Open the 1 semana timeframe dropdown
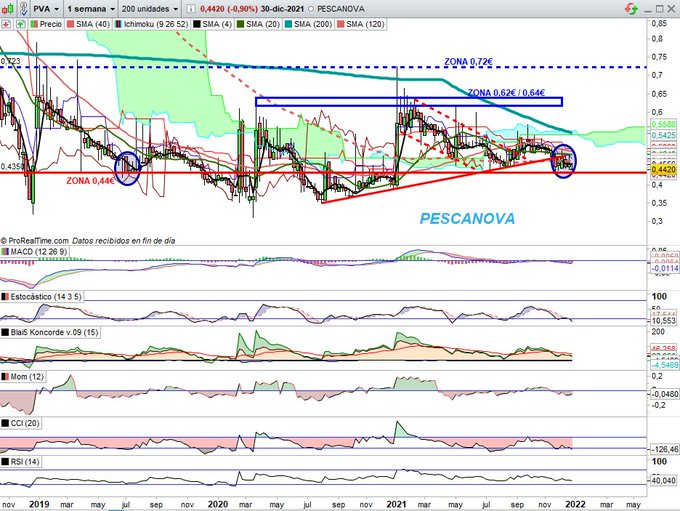This screenshot has width=680, height=511. point(91,9)
